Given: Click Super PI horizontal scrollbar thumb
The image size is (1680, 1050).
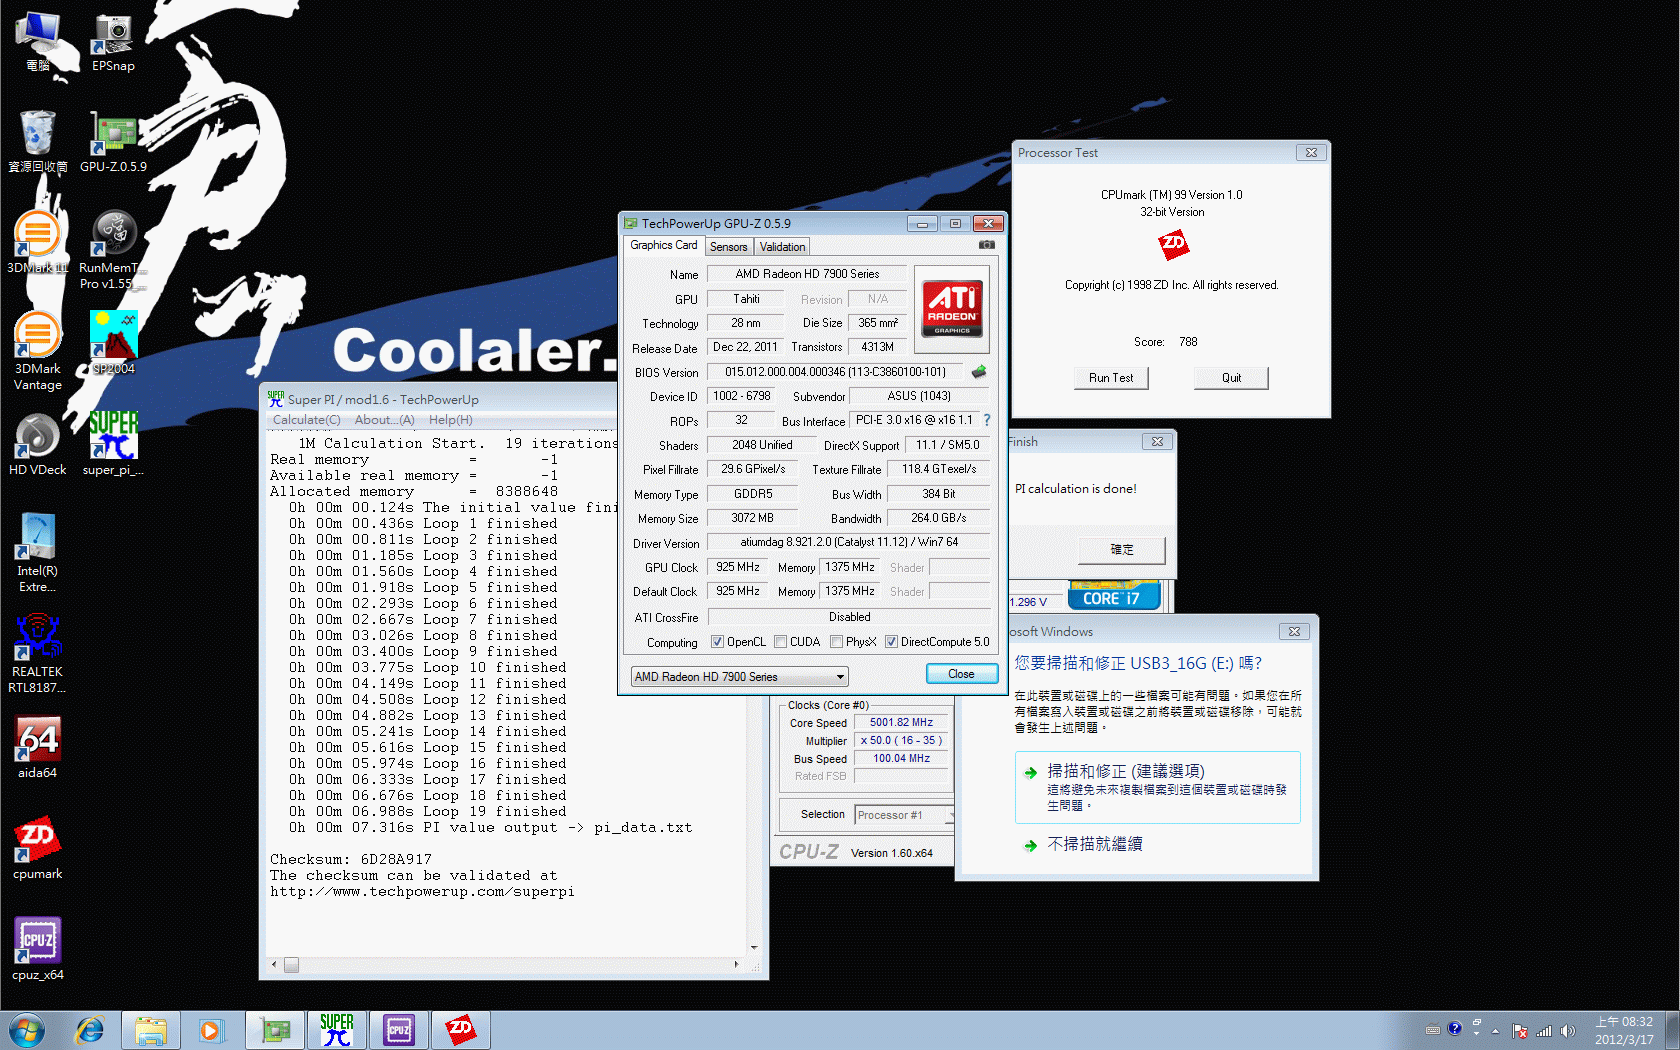Looking at the screenshot, I should coord(291,965).
